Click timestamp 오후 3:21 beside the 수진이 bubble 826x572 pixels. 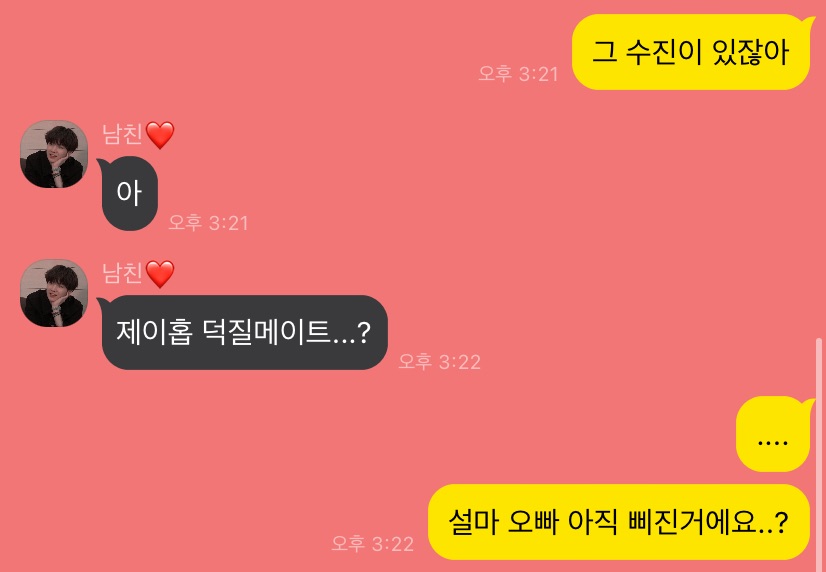518,74
